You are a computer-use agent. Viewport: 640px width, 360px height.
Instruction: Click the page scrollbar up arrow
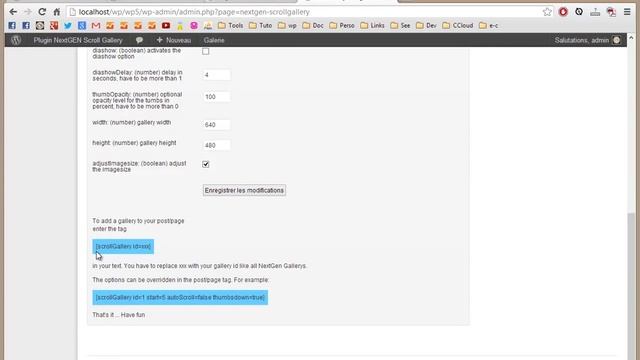(x=631, y=38)
